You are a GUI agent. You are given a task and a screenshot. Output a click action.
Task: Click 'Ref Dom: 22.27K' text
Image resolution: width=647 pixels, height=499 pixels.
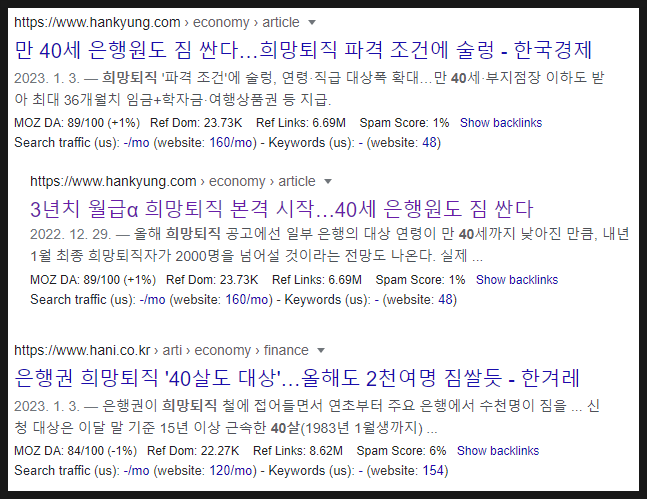coord(193,450)
